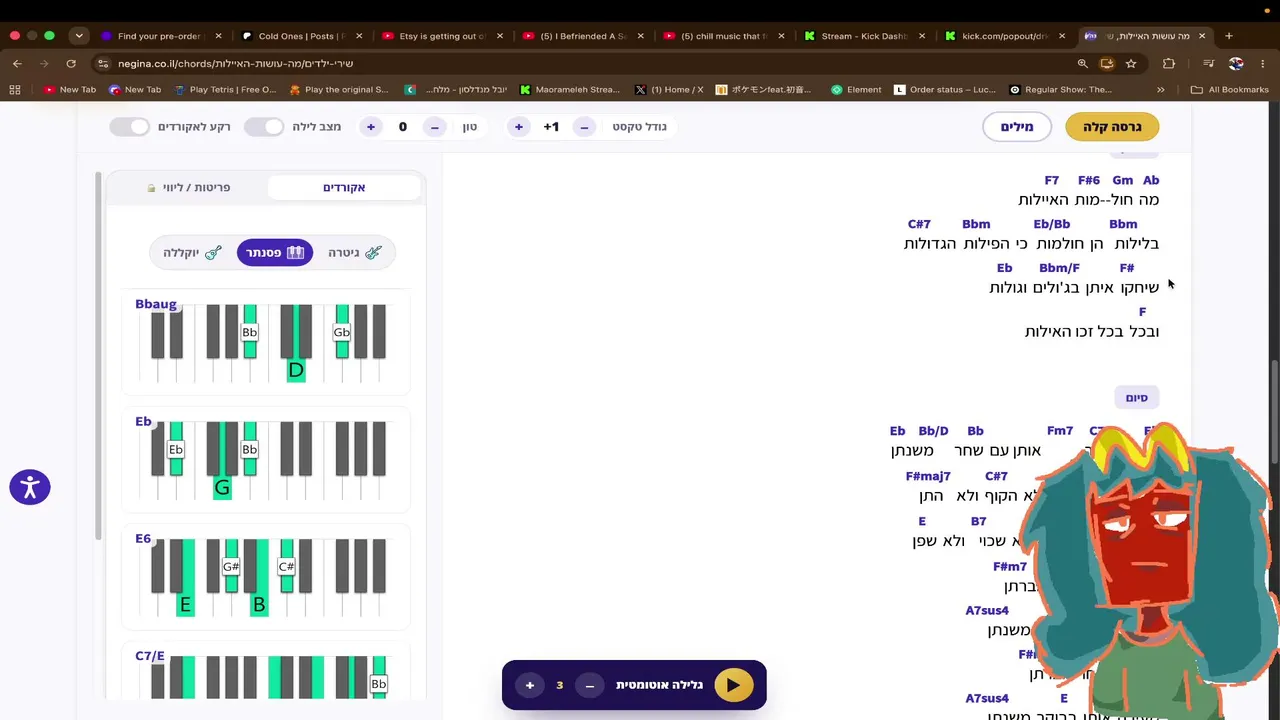Toggle מצב לילה night mode switch
The height and width of the screenshot is (720, 1280).
coord(264,127)
